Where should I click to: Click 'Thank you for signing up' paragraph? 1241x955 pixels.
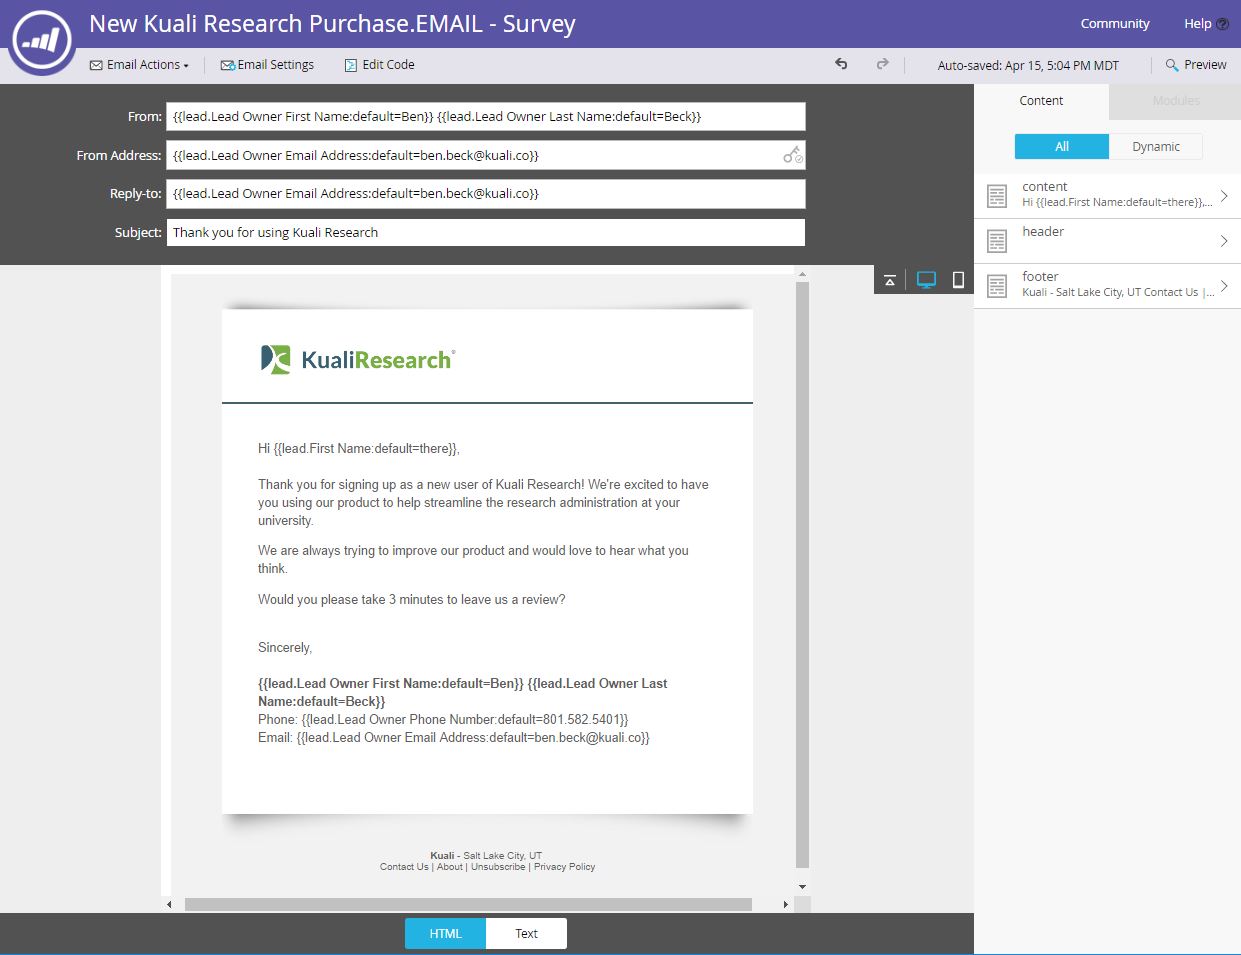coord(483,503)
